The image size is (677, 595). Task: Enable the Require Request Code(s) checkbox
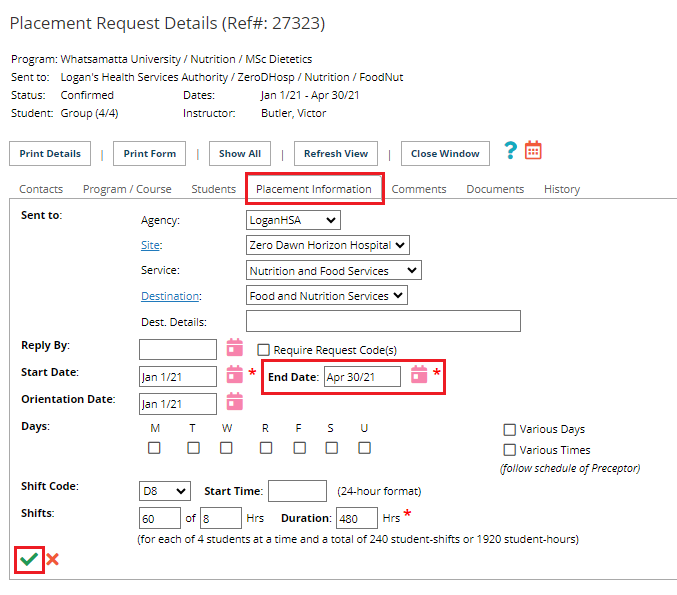pyautogui.click(x=264, y=350)
